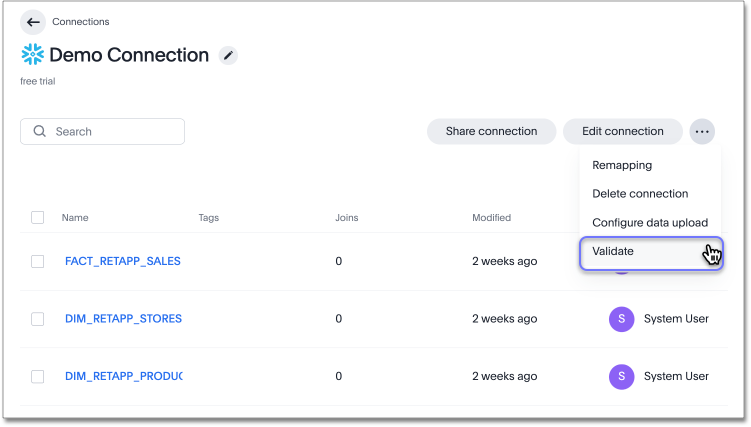Click the magnifying glass search icon
The height and width of the screenshot is (427, 751).
pos(40,132)
